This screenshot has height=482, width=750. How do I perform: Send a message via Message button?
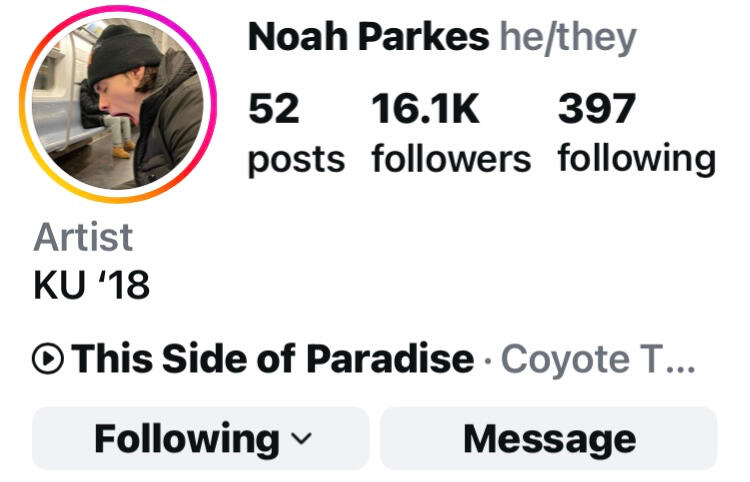coord(549,438)
